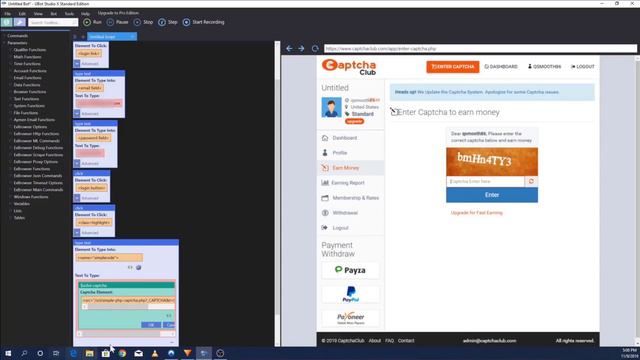This screenshot has height=360, width=640.
Task: Expand the Commands tree node
Action: [x=4, y=36]
